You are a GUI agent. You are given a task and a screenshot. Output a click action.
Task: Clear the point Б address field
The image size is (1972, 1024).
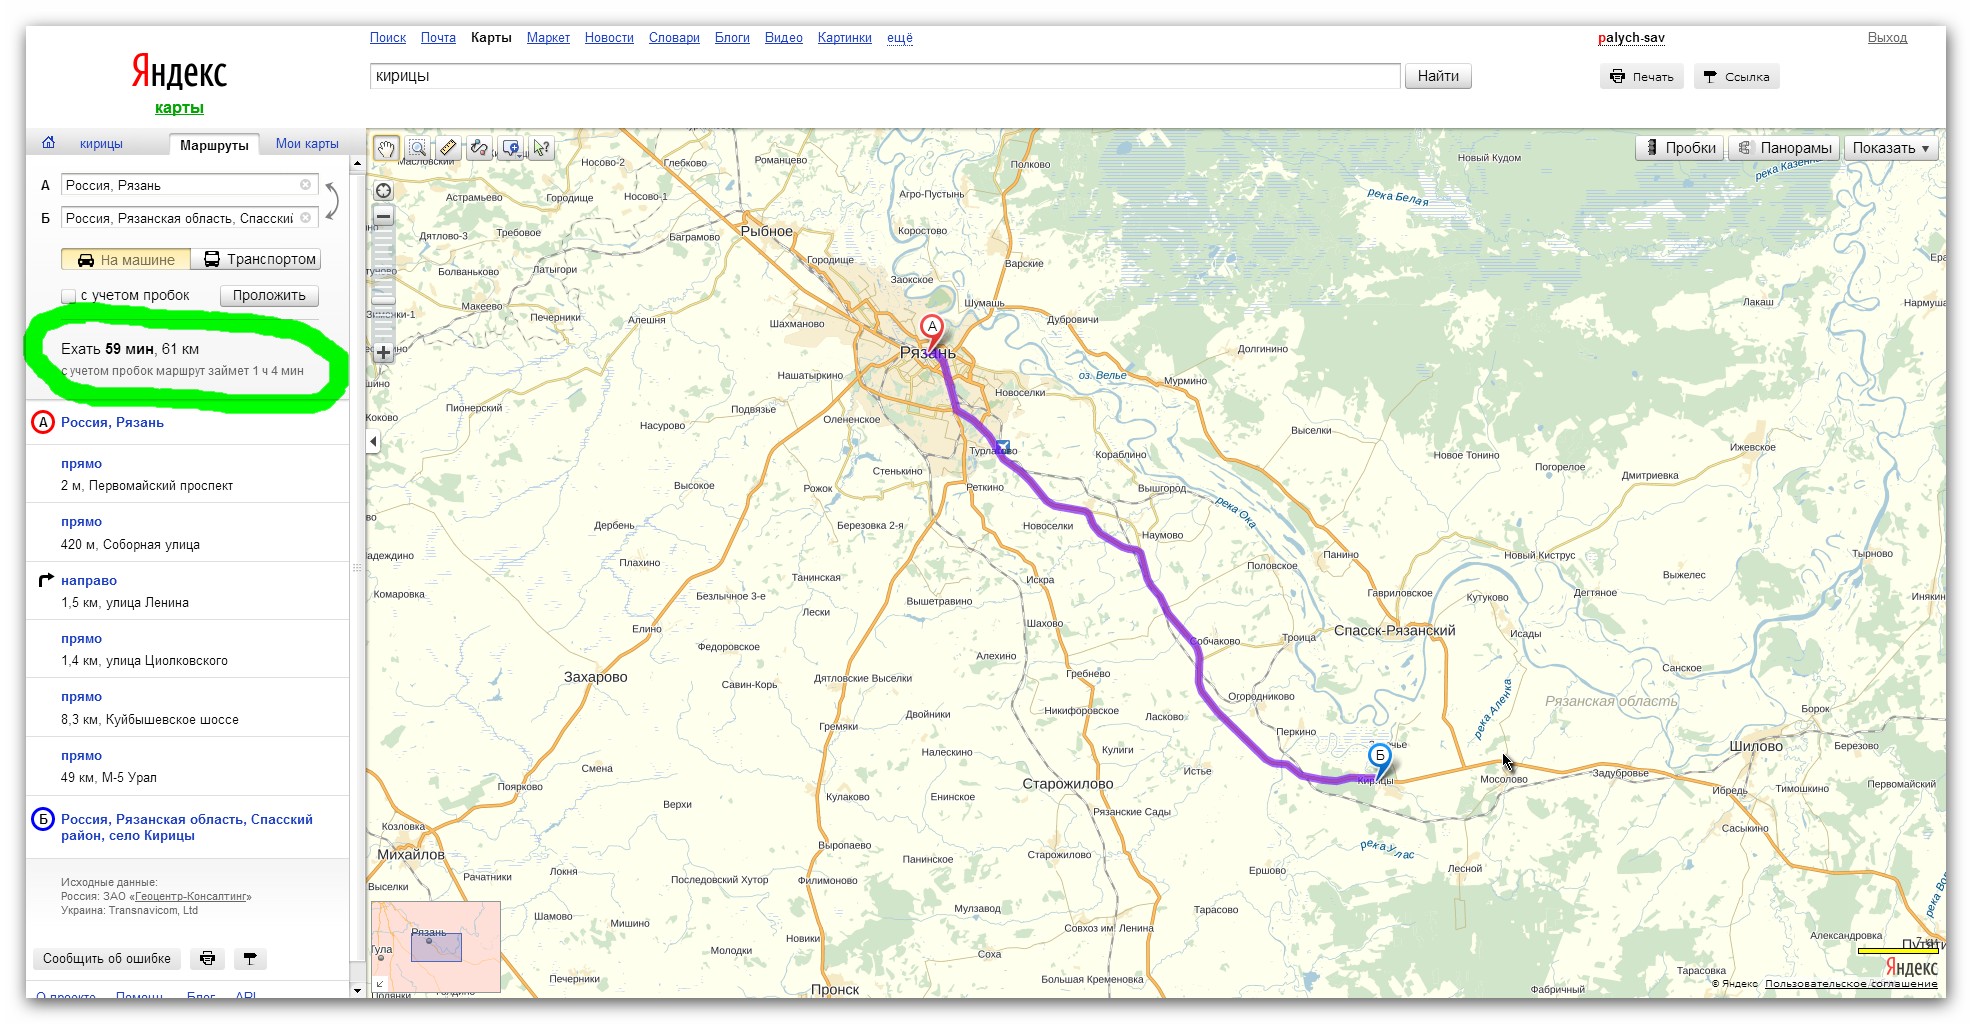coord(305,218)
